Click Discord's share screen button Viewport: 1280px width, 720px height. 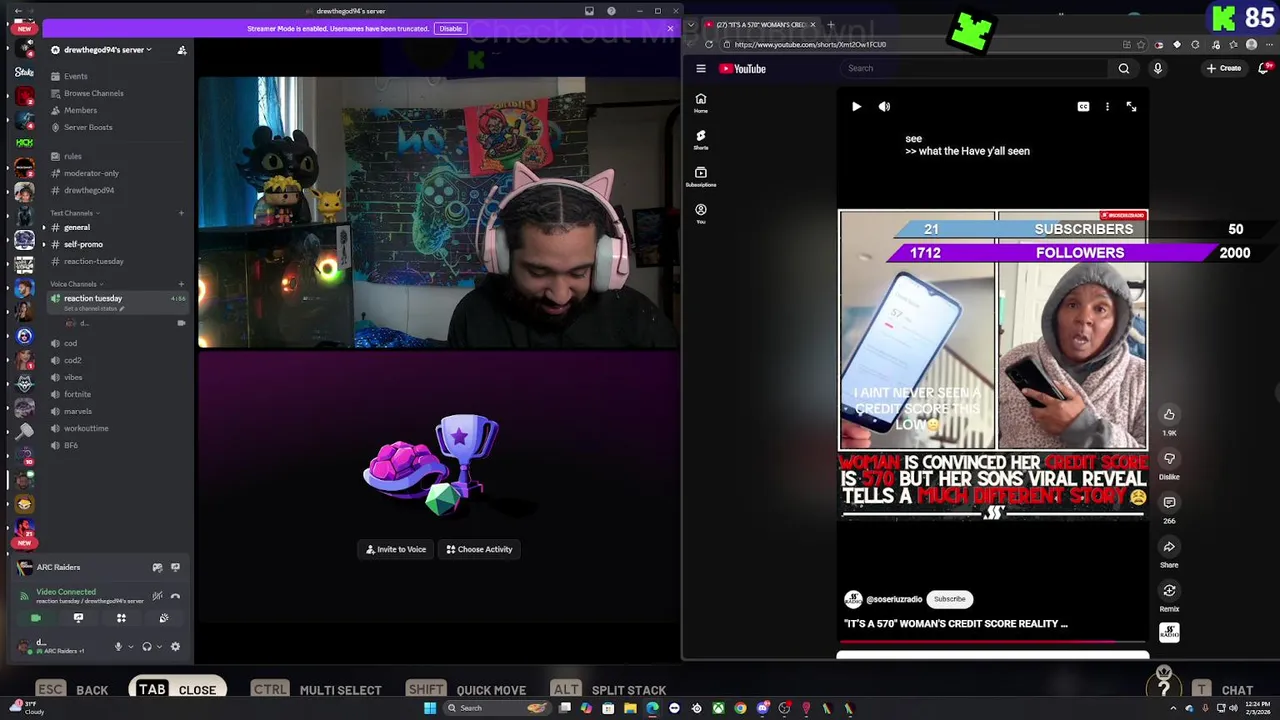click(78, 618)
